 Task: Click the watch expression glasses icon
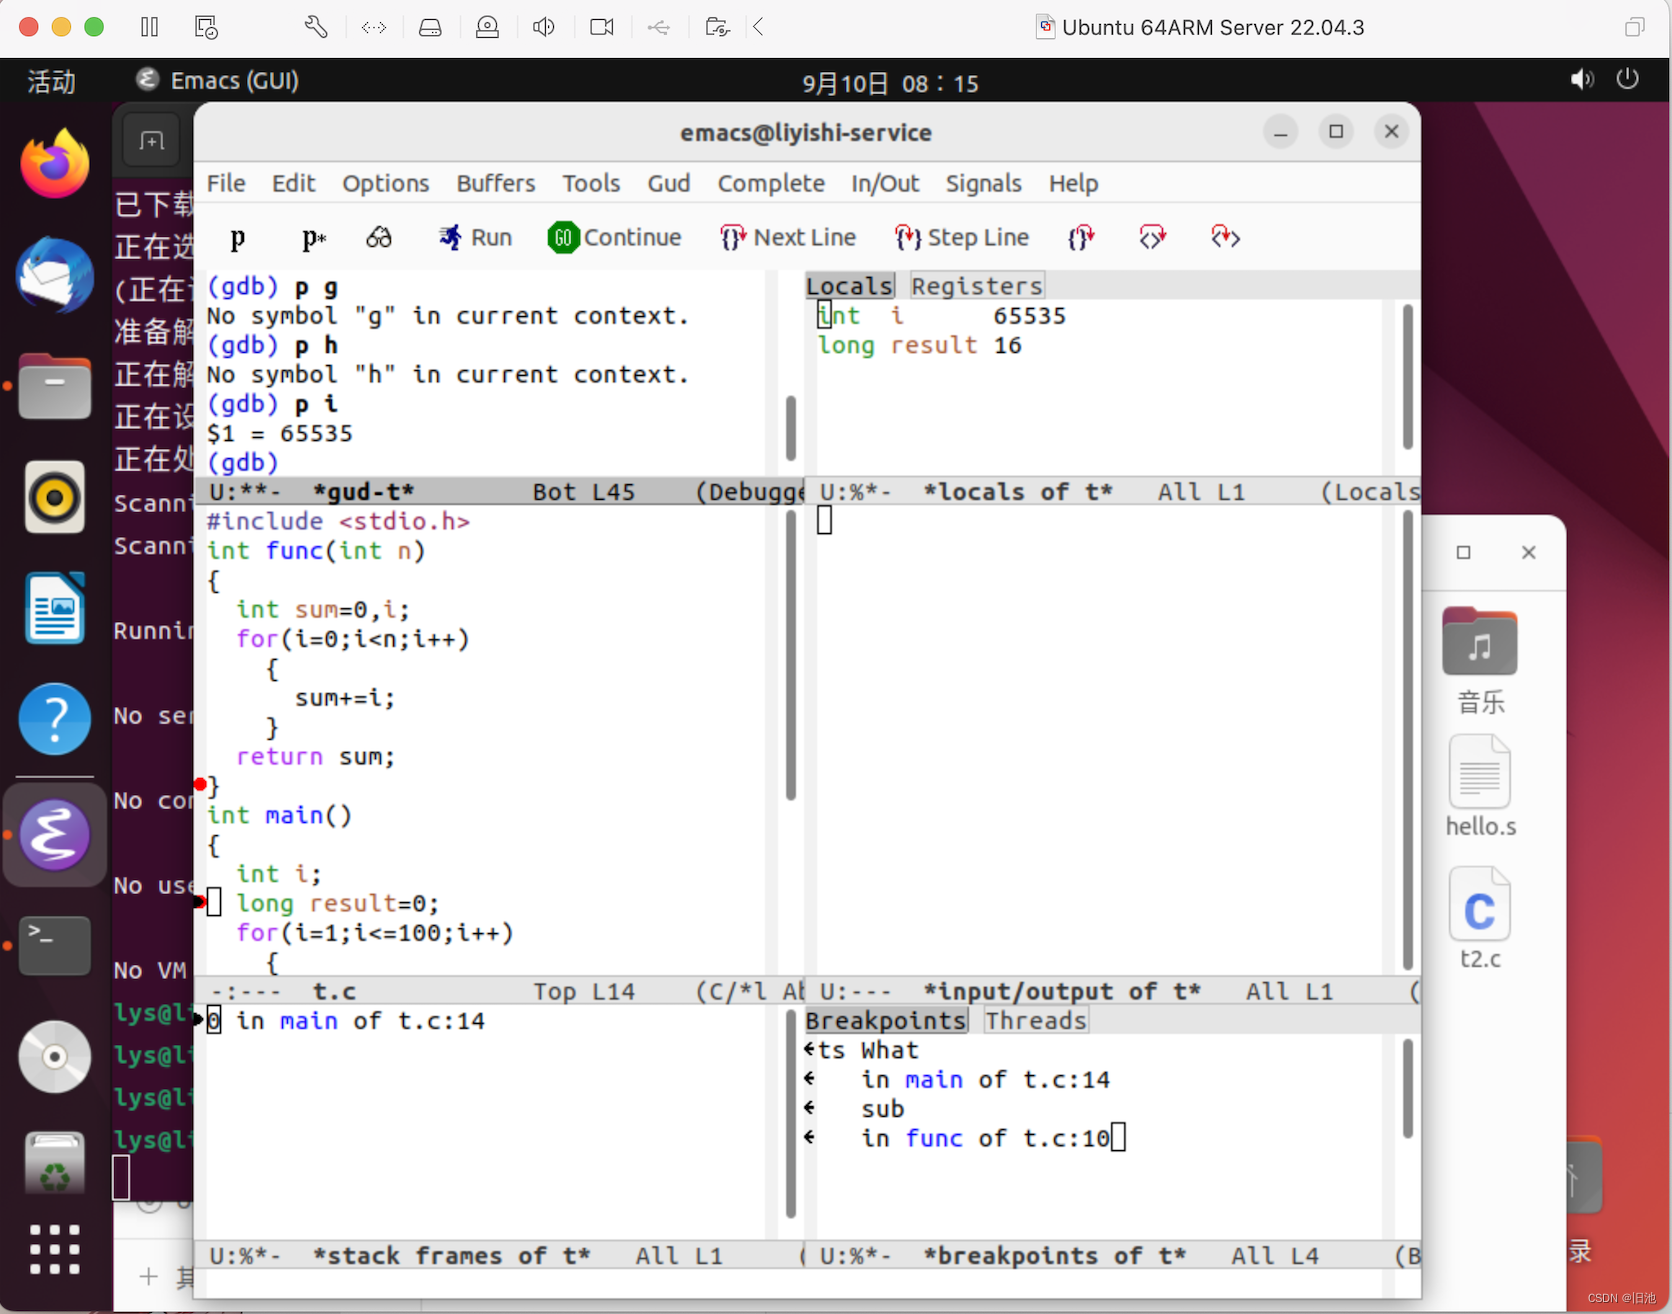379,238
